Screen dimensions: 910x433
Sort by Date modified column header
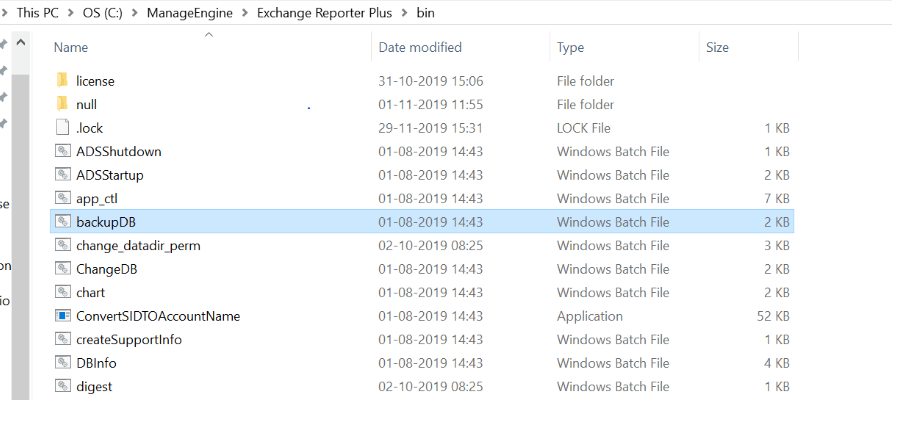(420, 47)
